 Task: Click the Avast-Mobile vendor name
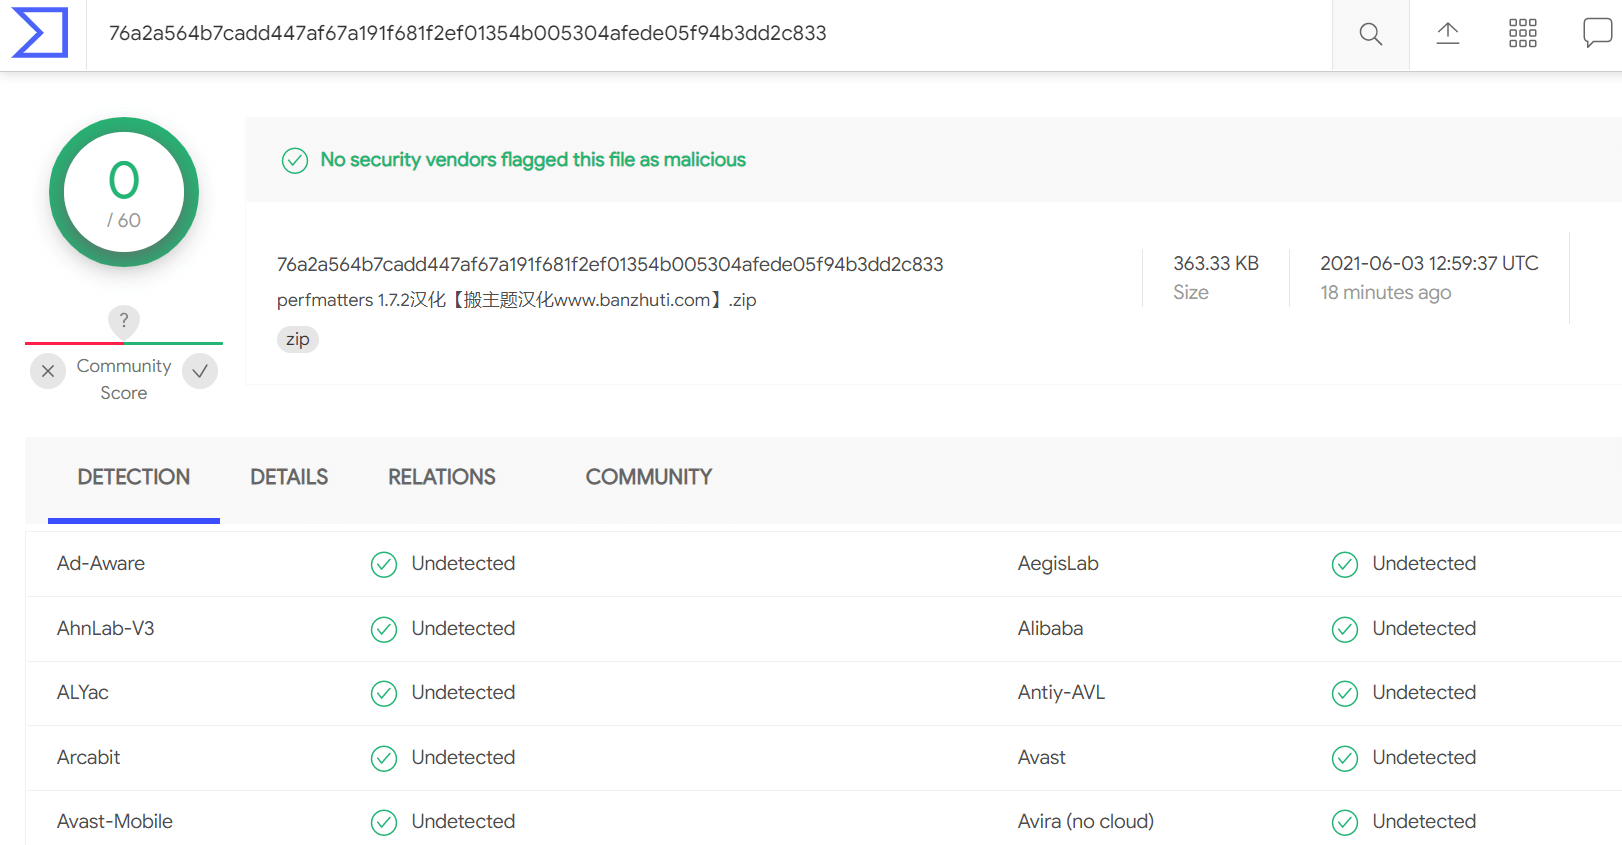click(x=115, y=821)
